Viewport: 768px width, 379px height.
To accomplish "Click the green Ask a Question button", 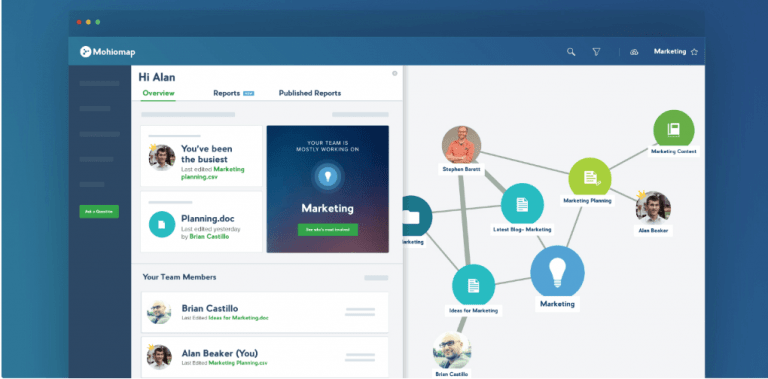I will [x=99, y=212].
